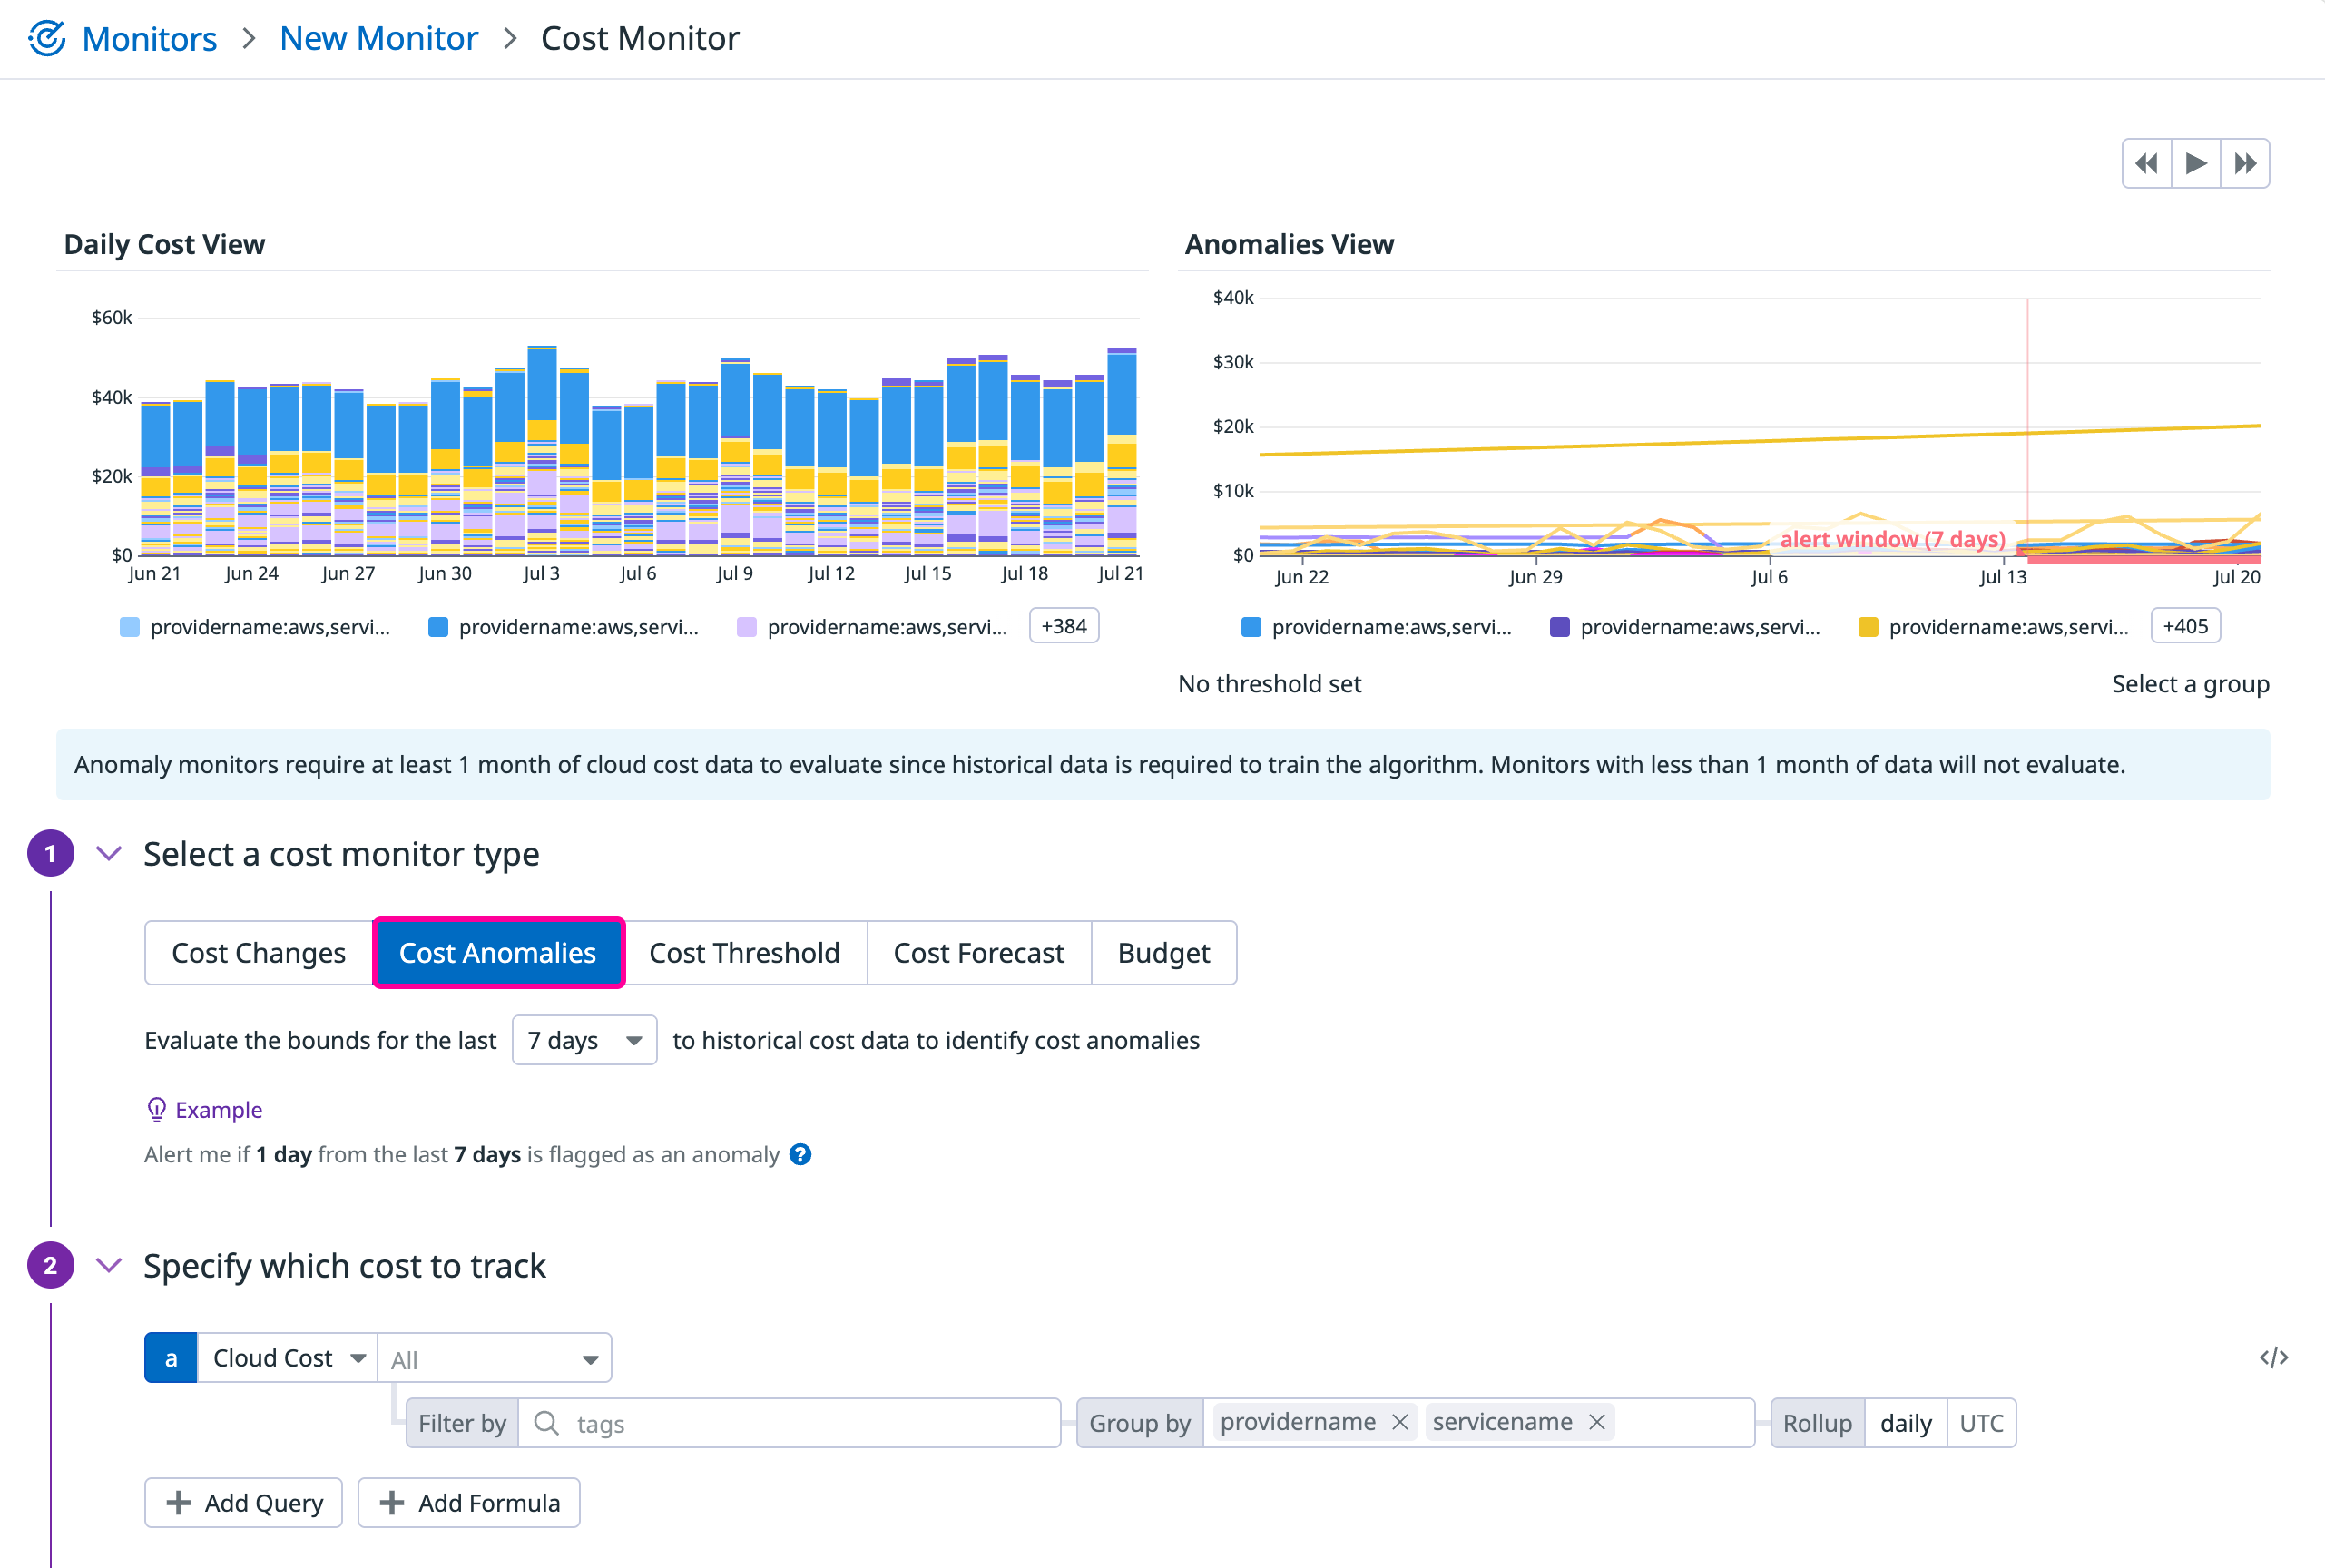Remove the servicename group-by tag
Screen dimensions: 2325x1568
tap(1597, 1422)
